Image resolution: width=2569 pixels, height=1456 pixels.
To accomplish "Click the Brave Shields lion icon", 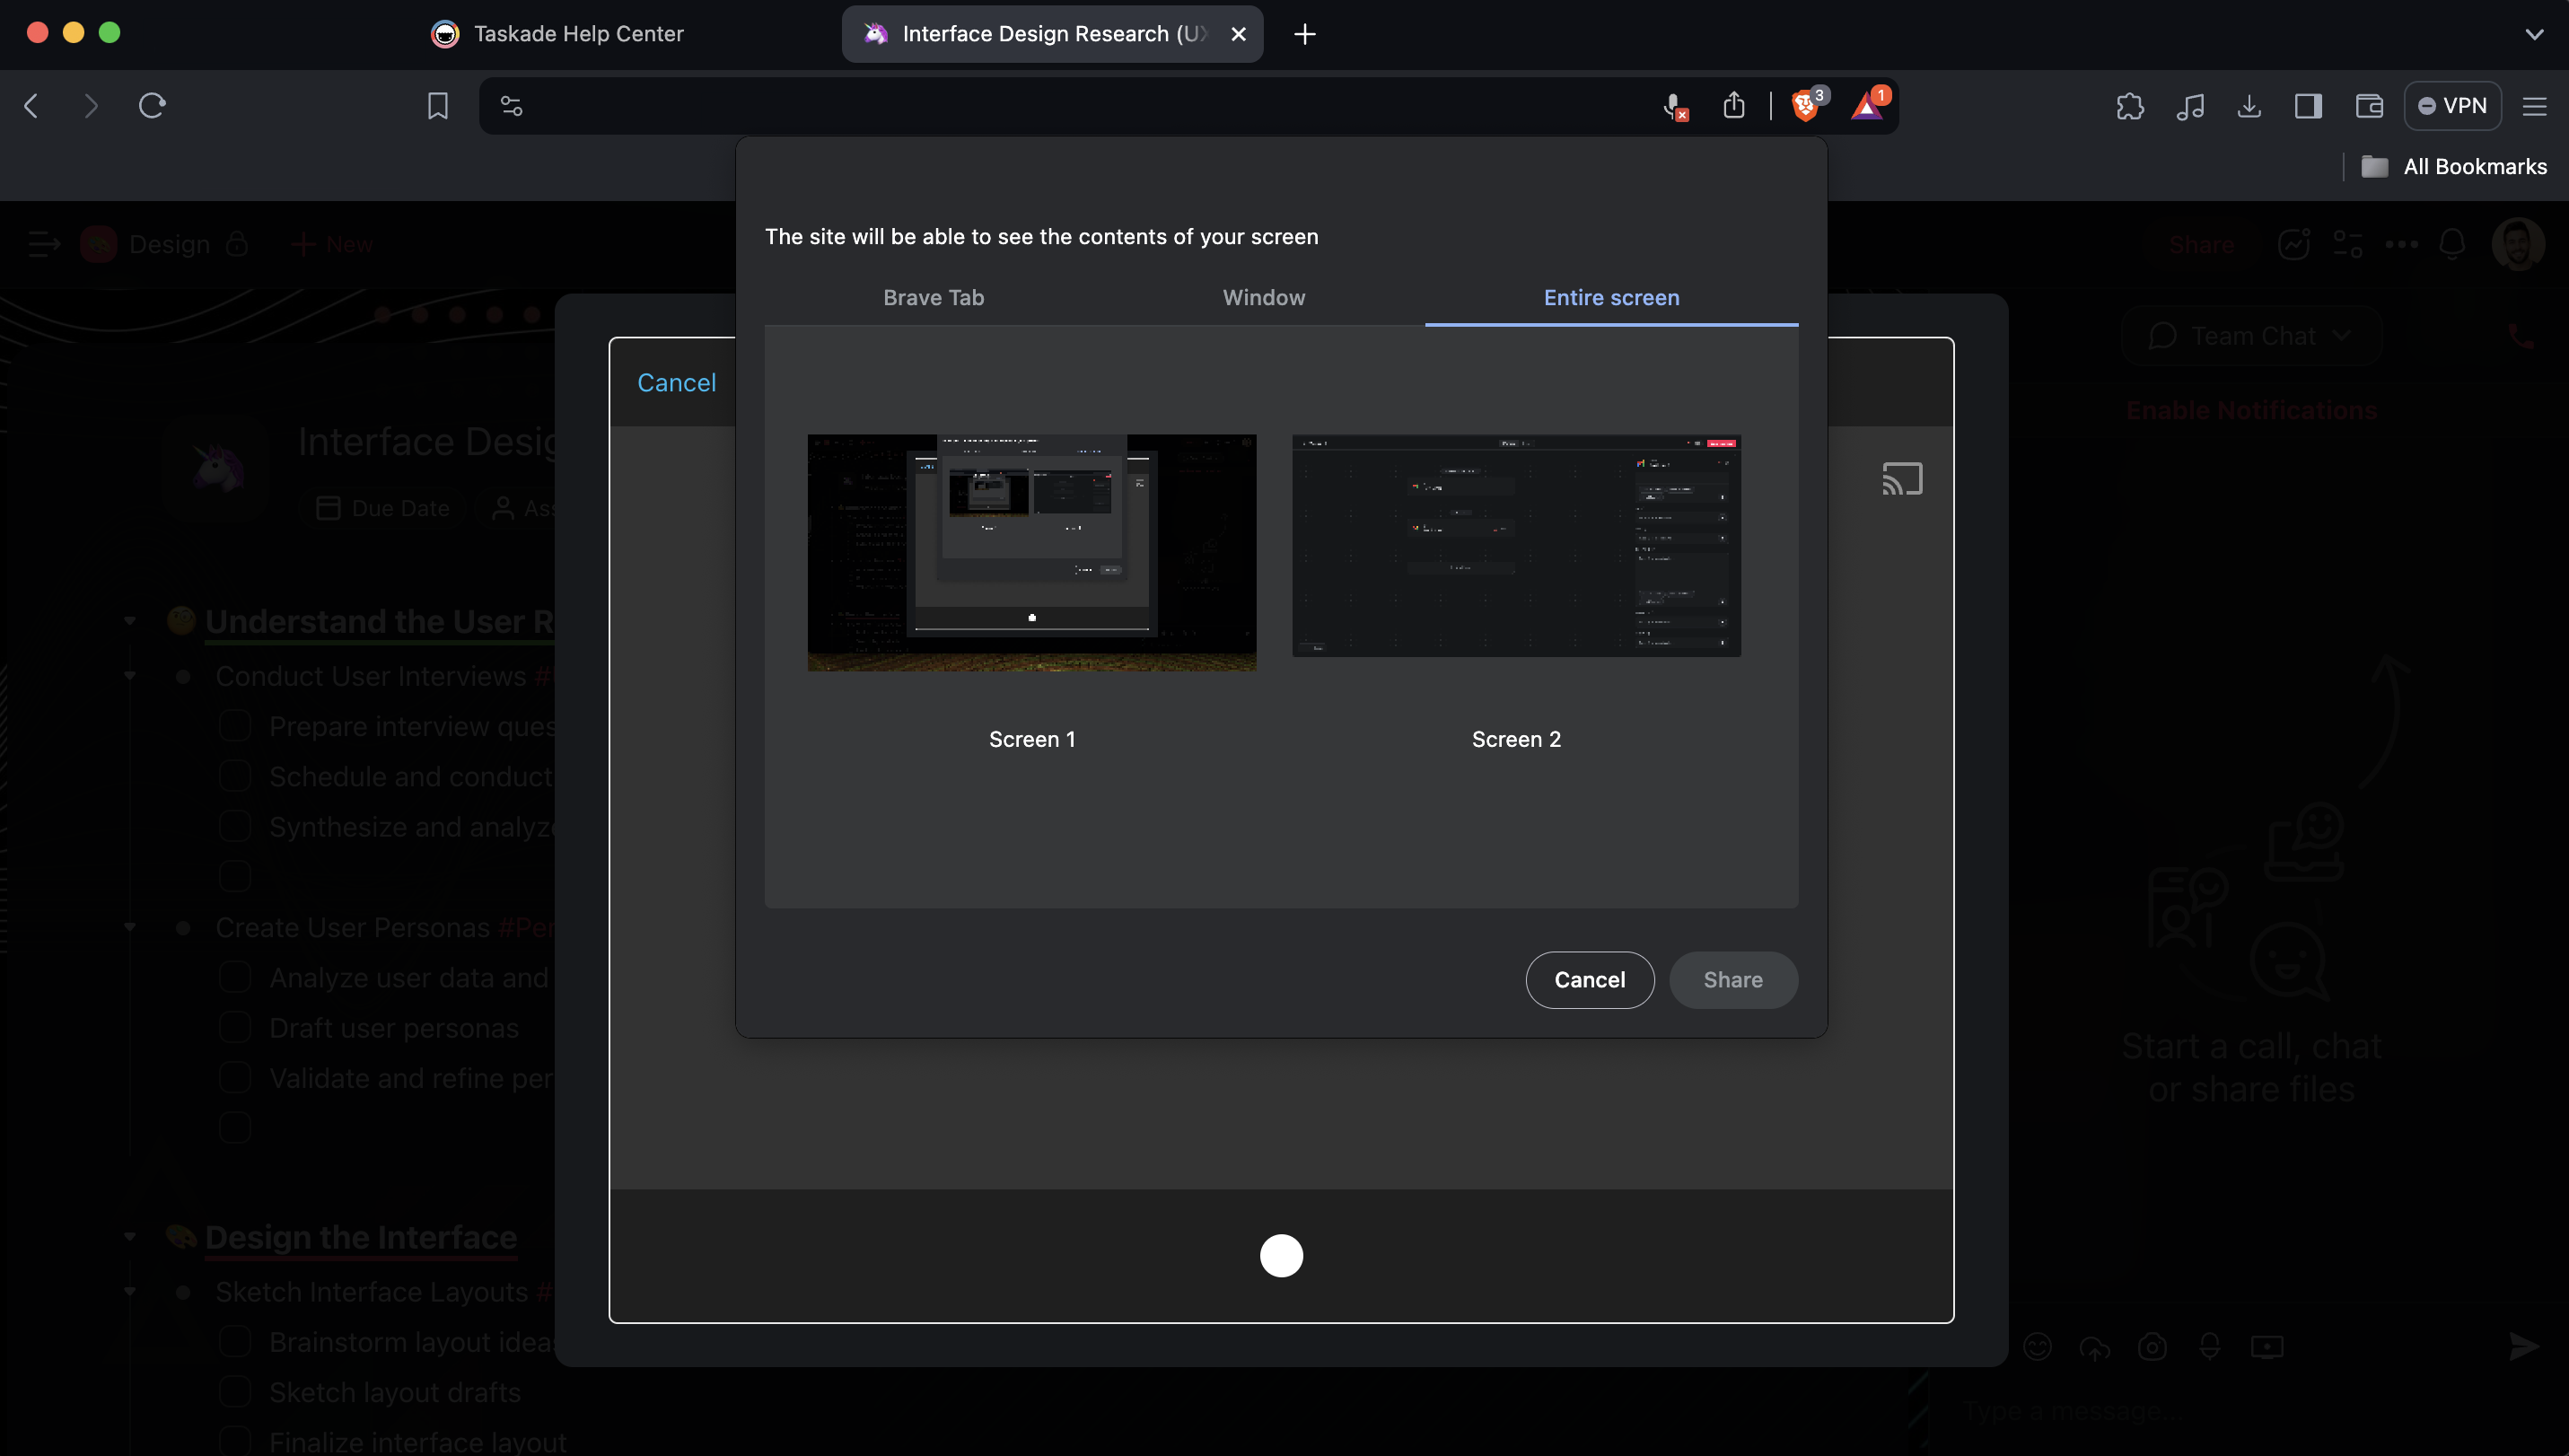I will (1805, 106).
